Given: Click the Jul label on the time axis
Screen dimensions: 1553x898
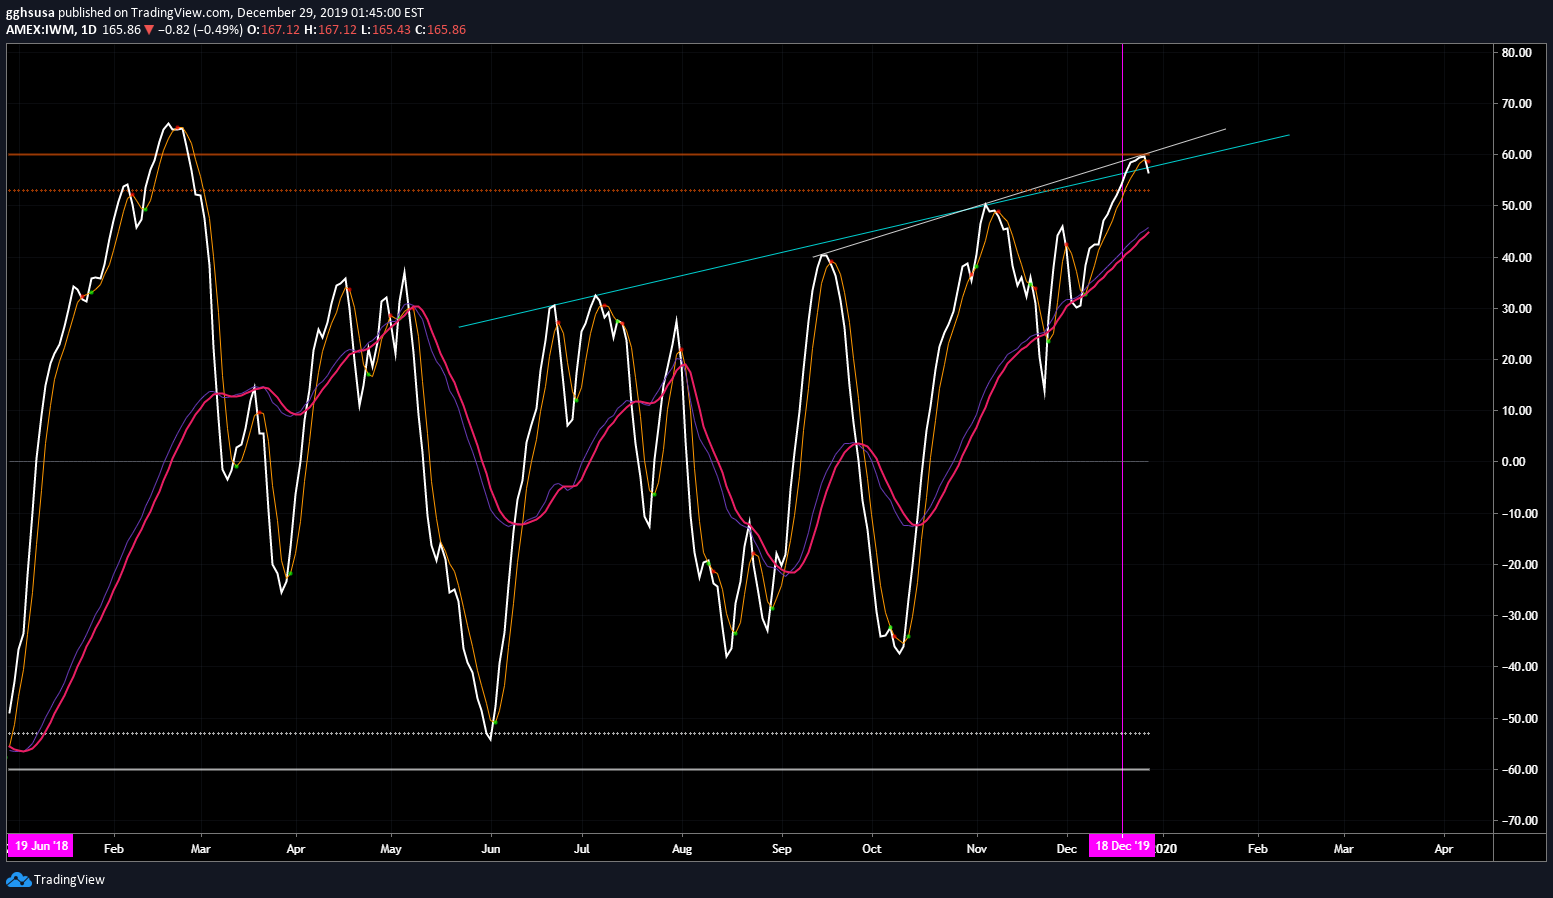Looking at the screenshot, I should pos(581,849).
